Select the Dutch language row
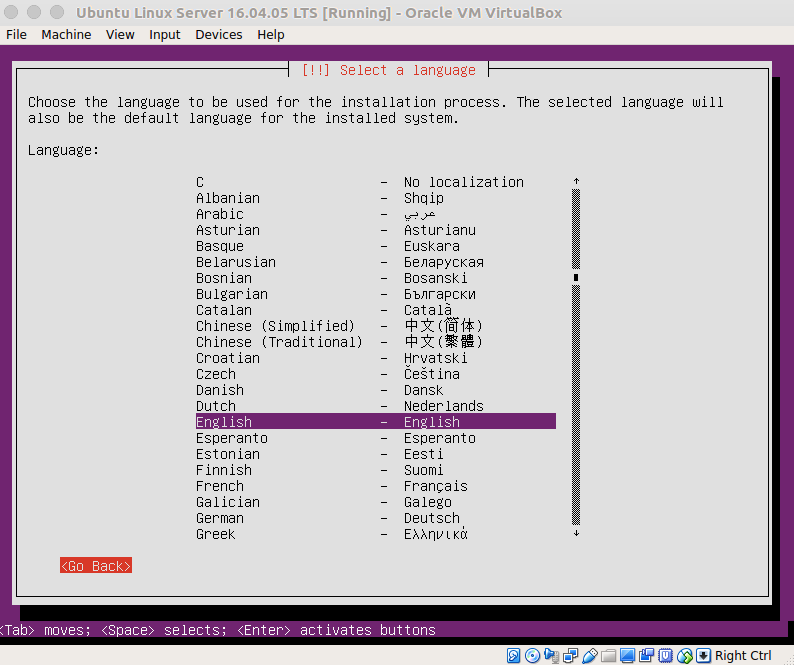Viewport: 794px width, 665px height. tap(375, 406)
